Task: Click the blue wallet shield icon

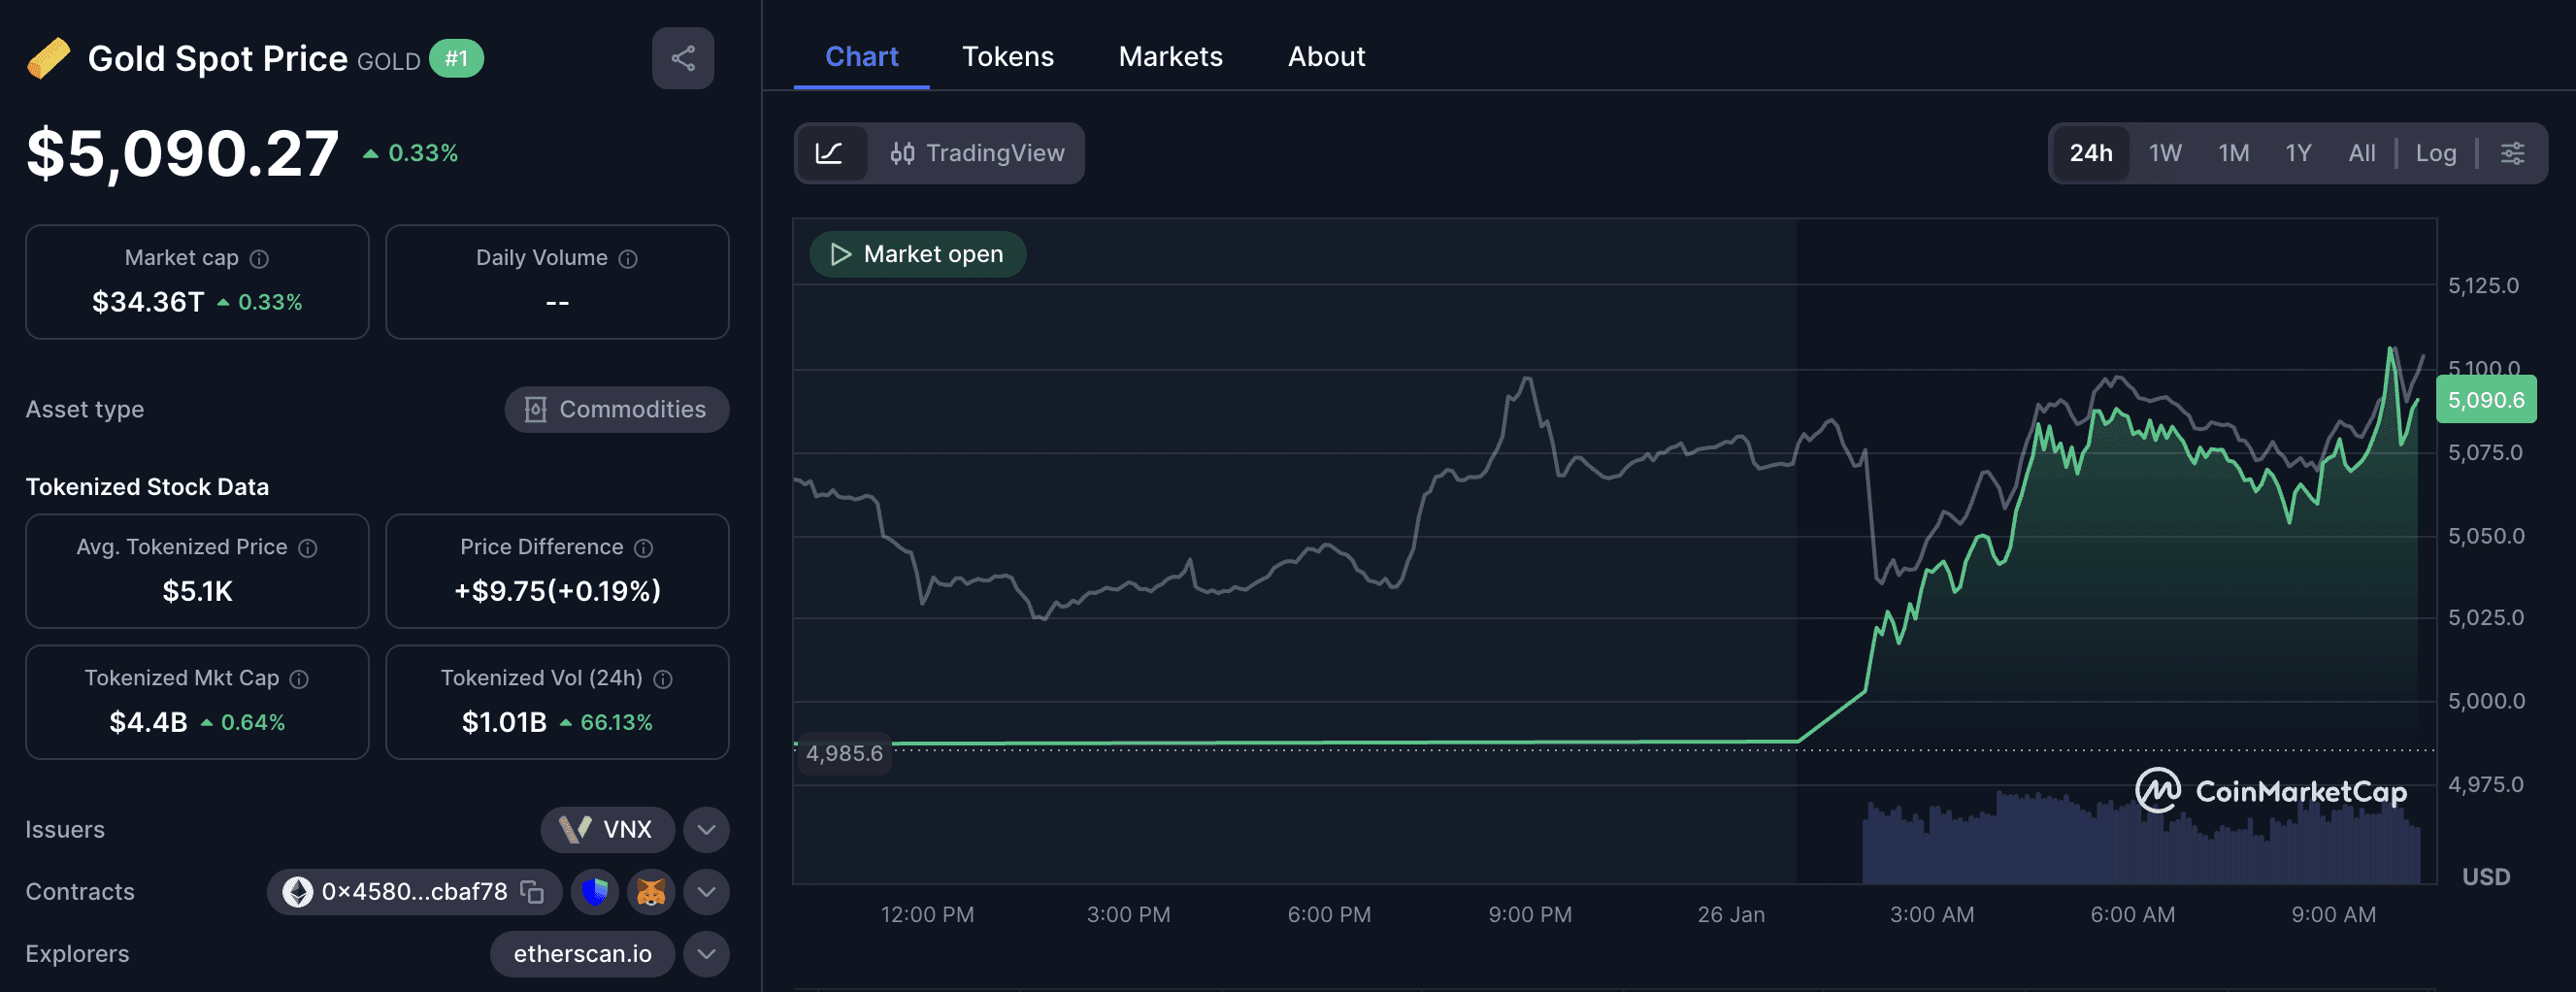Action: 595,891
